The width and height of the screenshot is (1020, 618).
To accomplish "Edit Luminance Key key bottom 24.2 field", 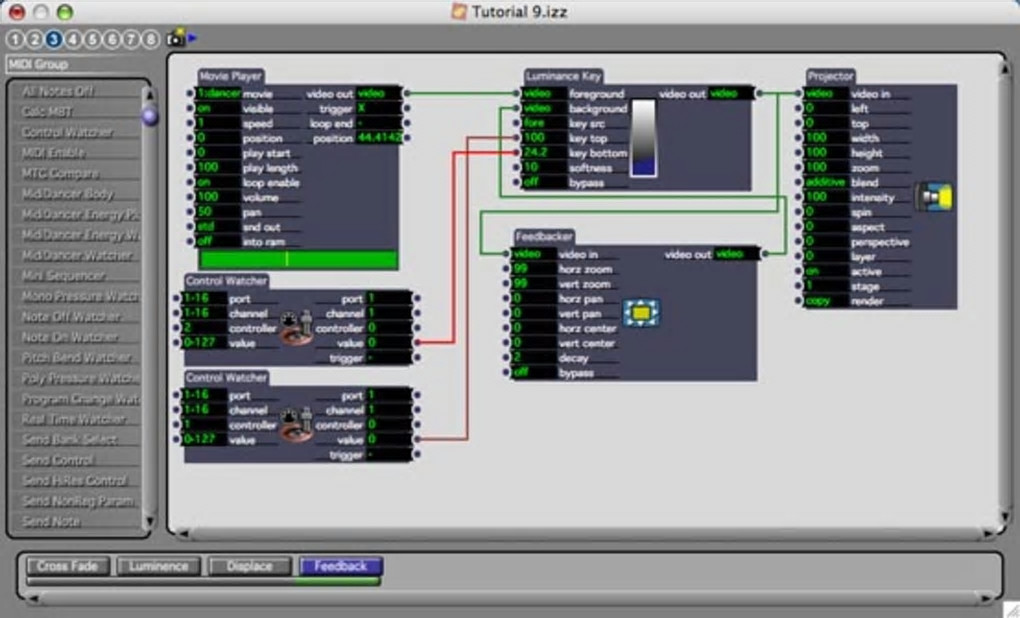I will (544, 153).
